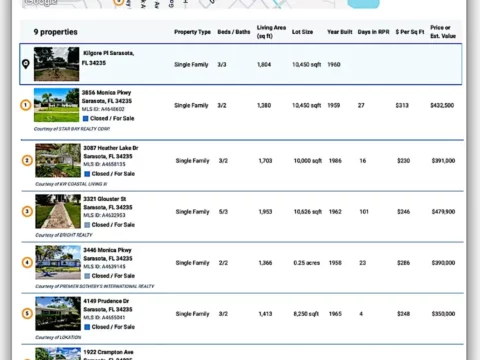The width and height of the screenshot is (480, 360).
Task: Open the 3856 Monica Pkwy photo thumbnail
Action: click(57, 105)
